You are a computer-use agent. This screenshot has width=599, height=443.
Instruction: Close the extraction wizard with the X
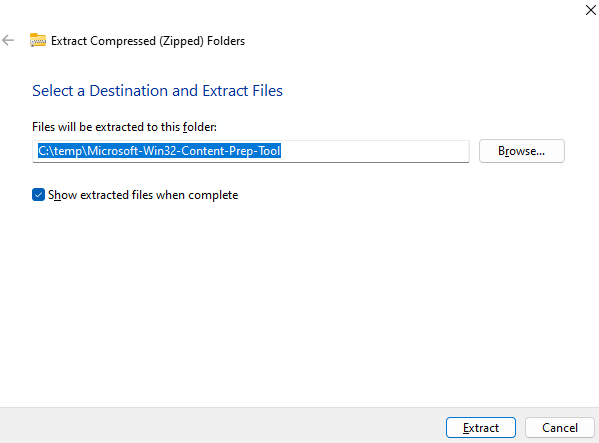point(591,10)
